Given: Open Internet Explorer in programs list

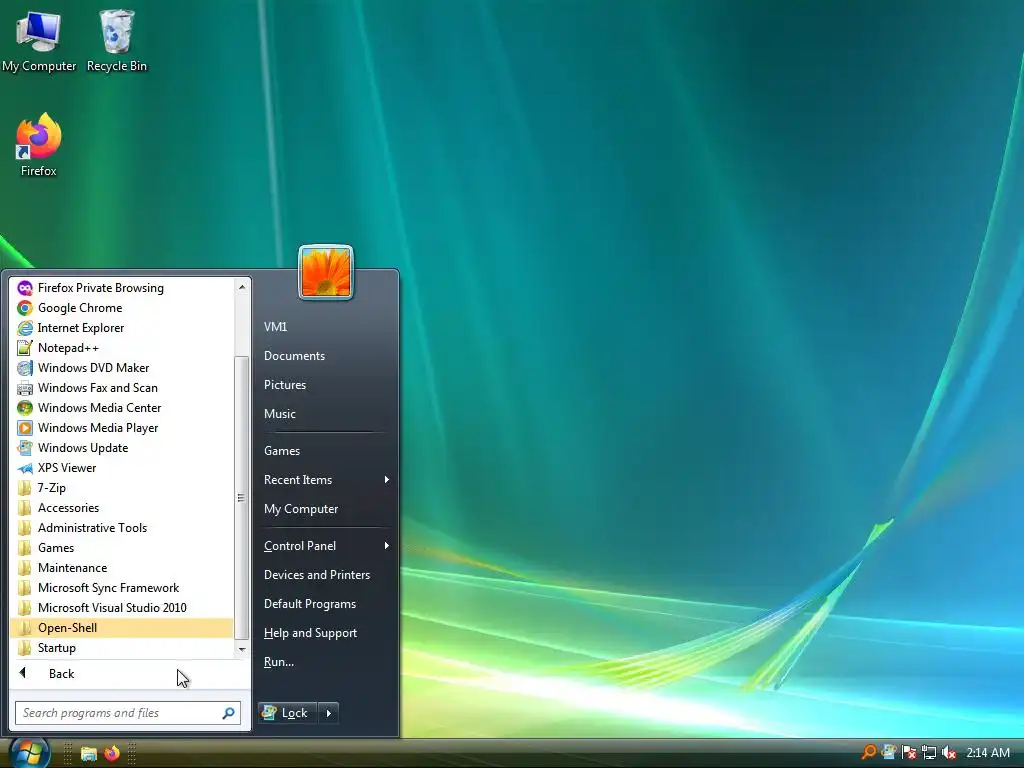Looking at the screenshot, I should tap(122, 328).
